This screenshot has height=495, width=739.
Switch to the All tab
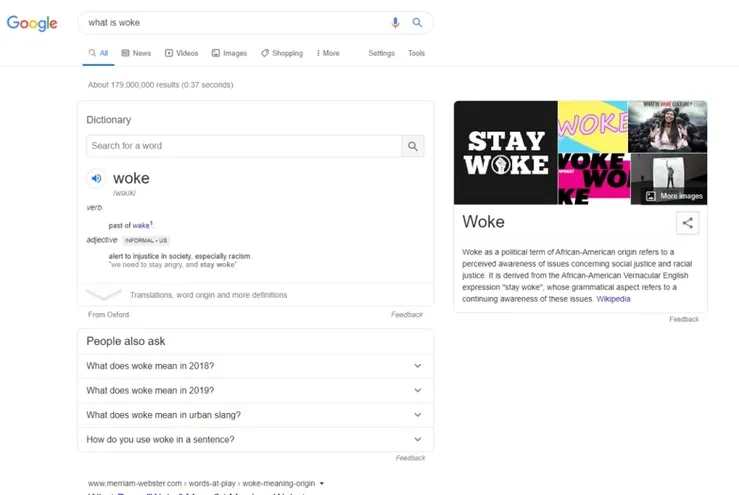pos(99,53)
